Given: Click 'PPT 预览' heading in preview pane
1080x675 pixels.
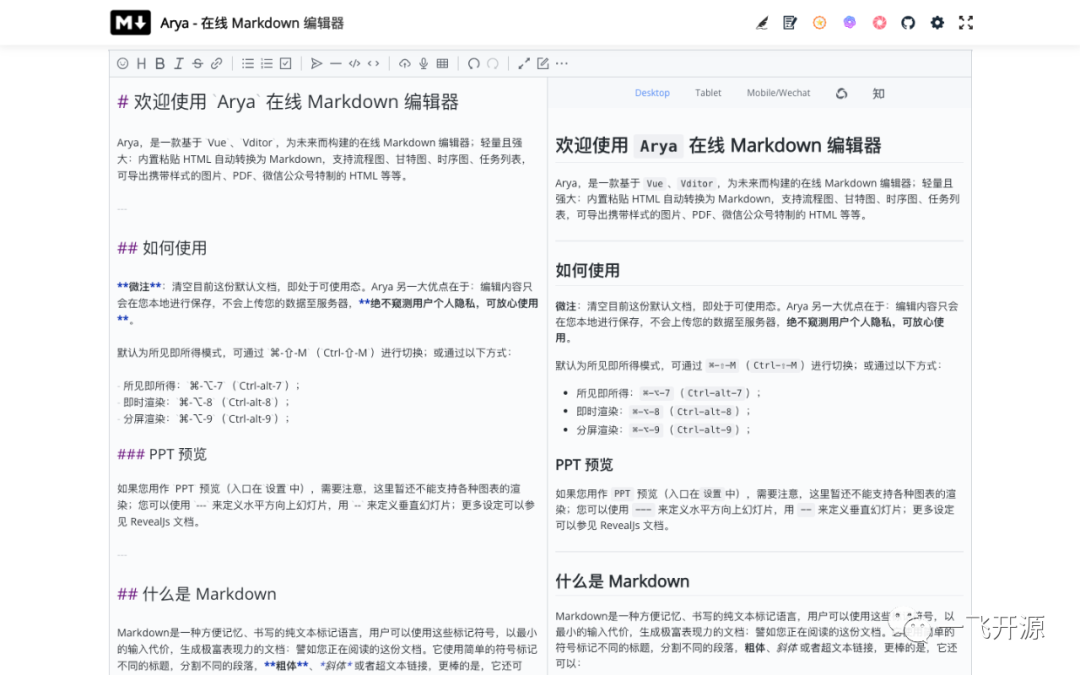Looking at the screenshot, I should coord(584,465).
